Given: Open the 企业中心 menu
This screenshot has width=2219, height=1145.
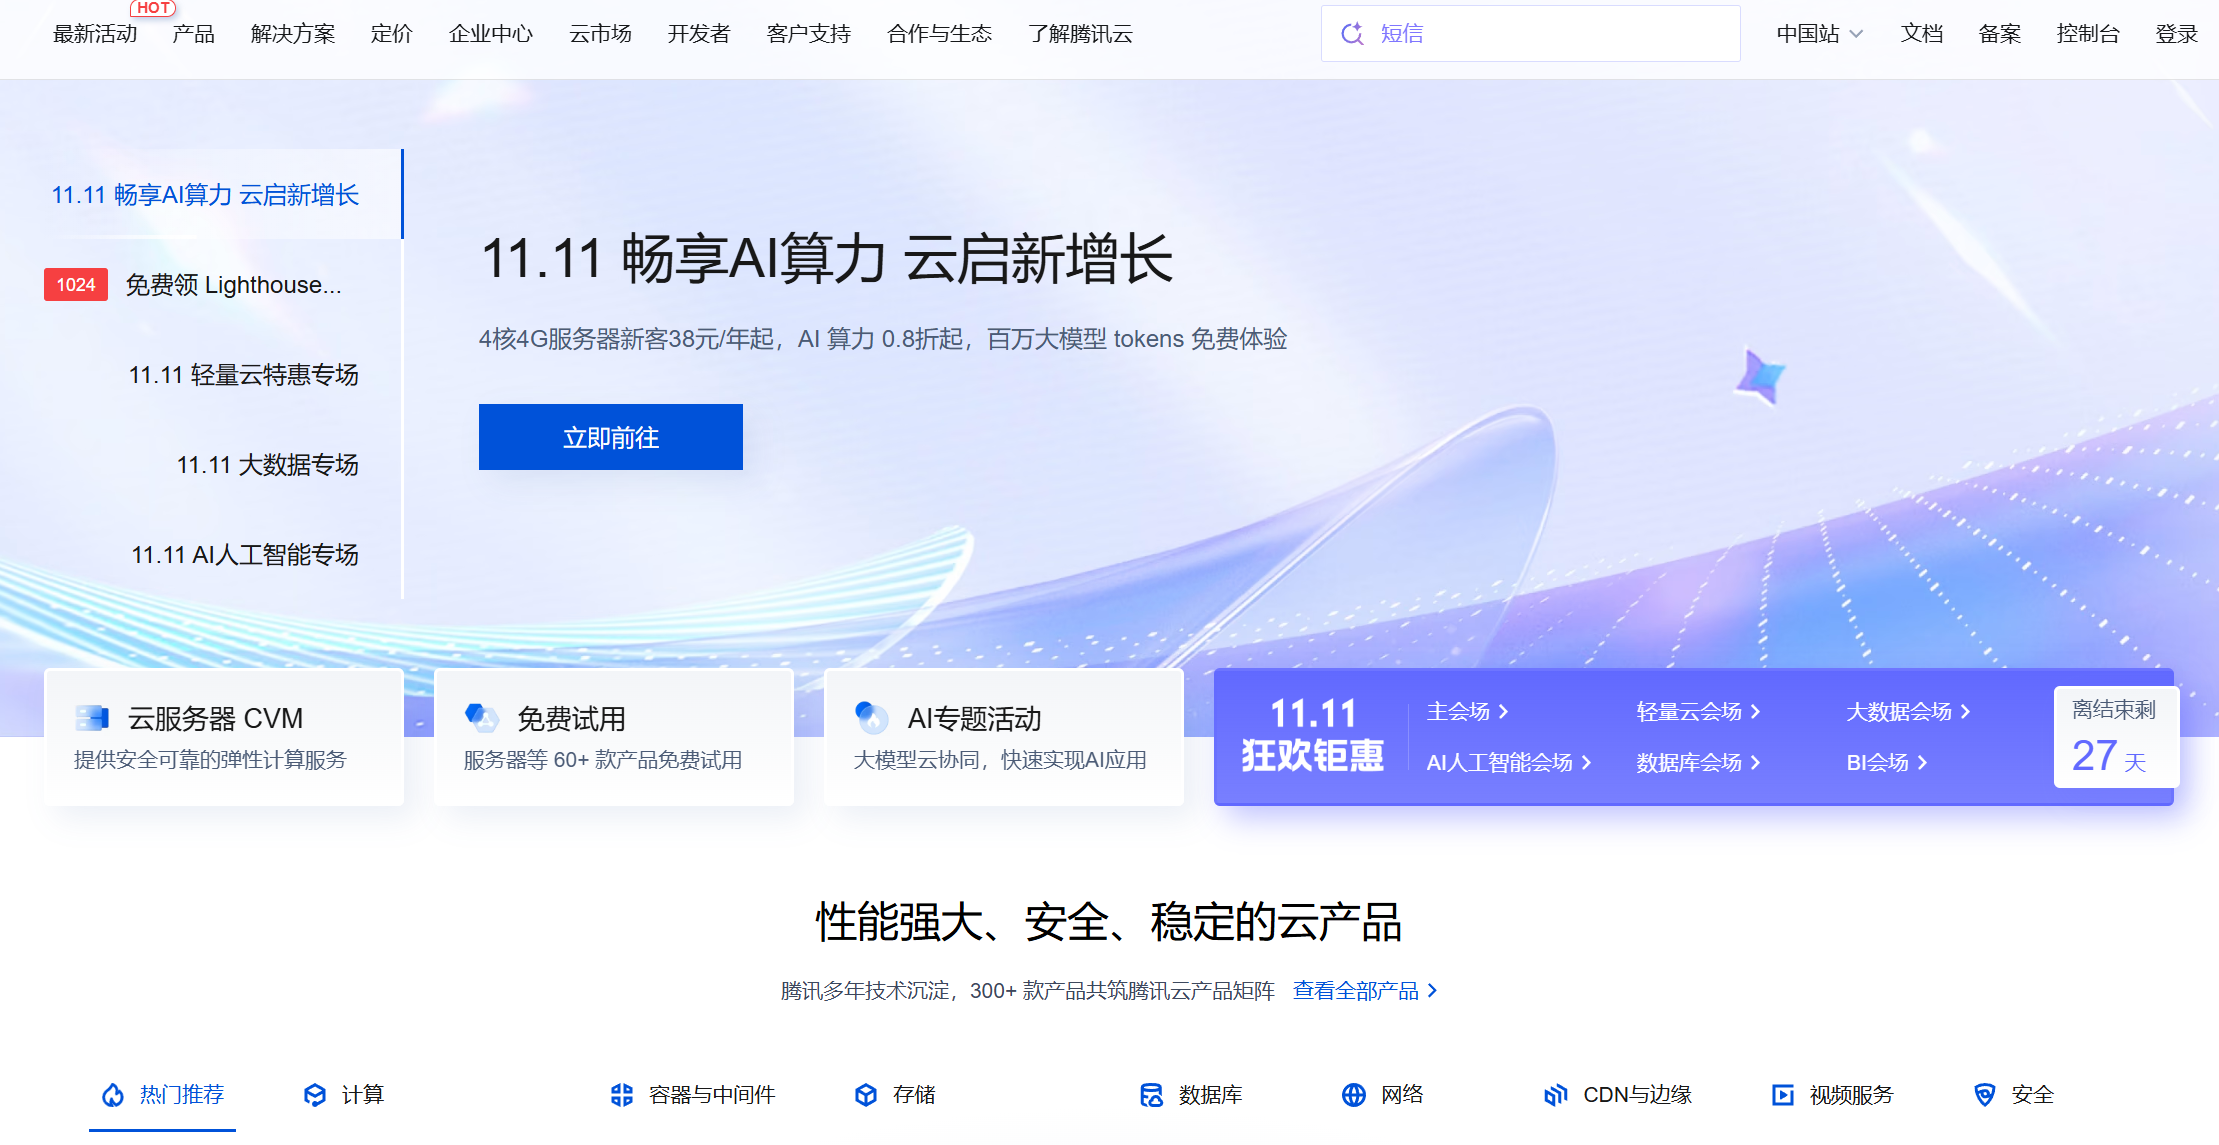Looking at the screenshot, I should pyautogui.click(x=491, y=34).
